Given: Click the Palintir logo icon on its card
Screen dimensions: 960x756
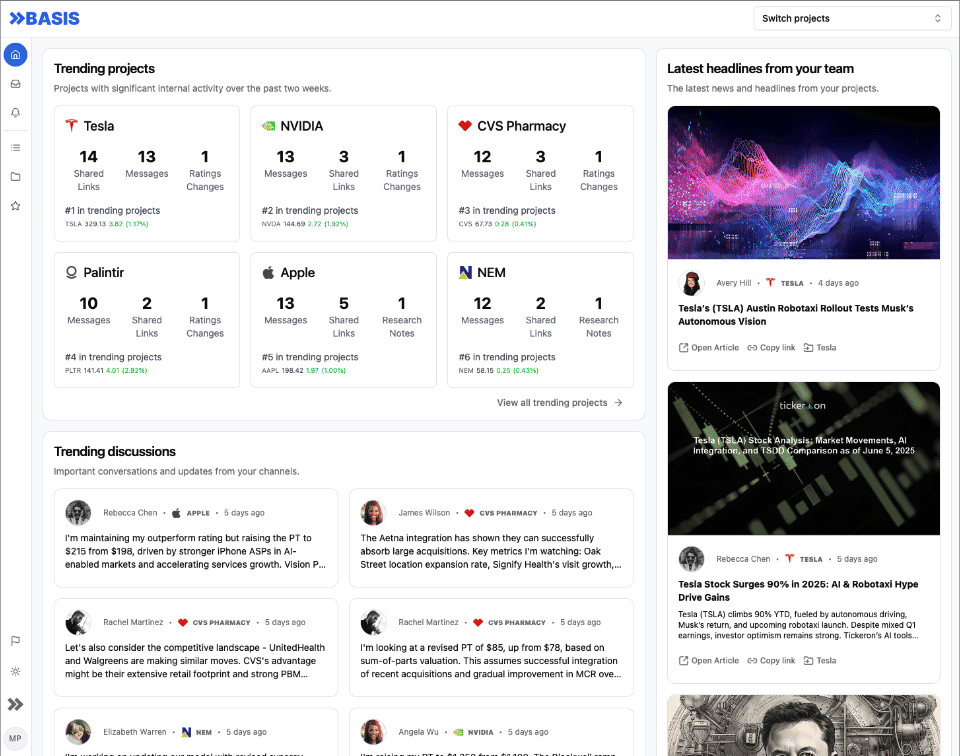Looking at the screenshot, I should click(72, 272).
